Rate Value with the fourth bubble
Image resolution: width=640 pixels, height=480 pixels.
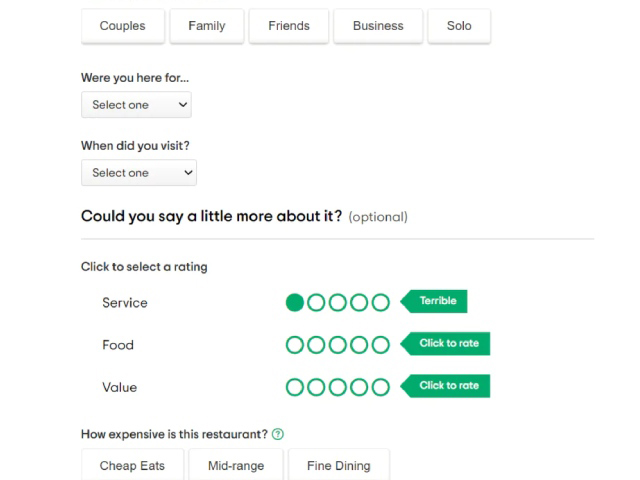pyautogui.click(x=359, y=387)
